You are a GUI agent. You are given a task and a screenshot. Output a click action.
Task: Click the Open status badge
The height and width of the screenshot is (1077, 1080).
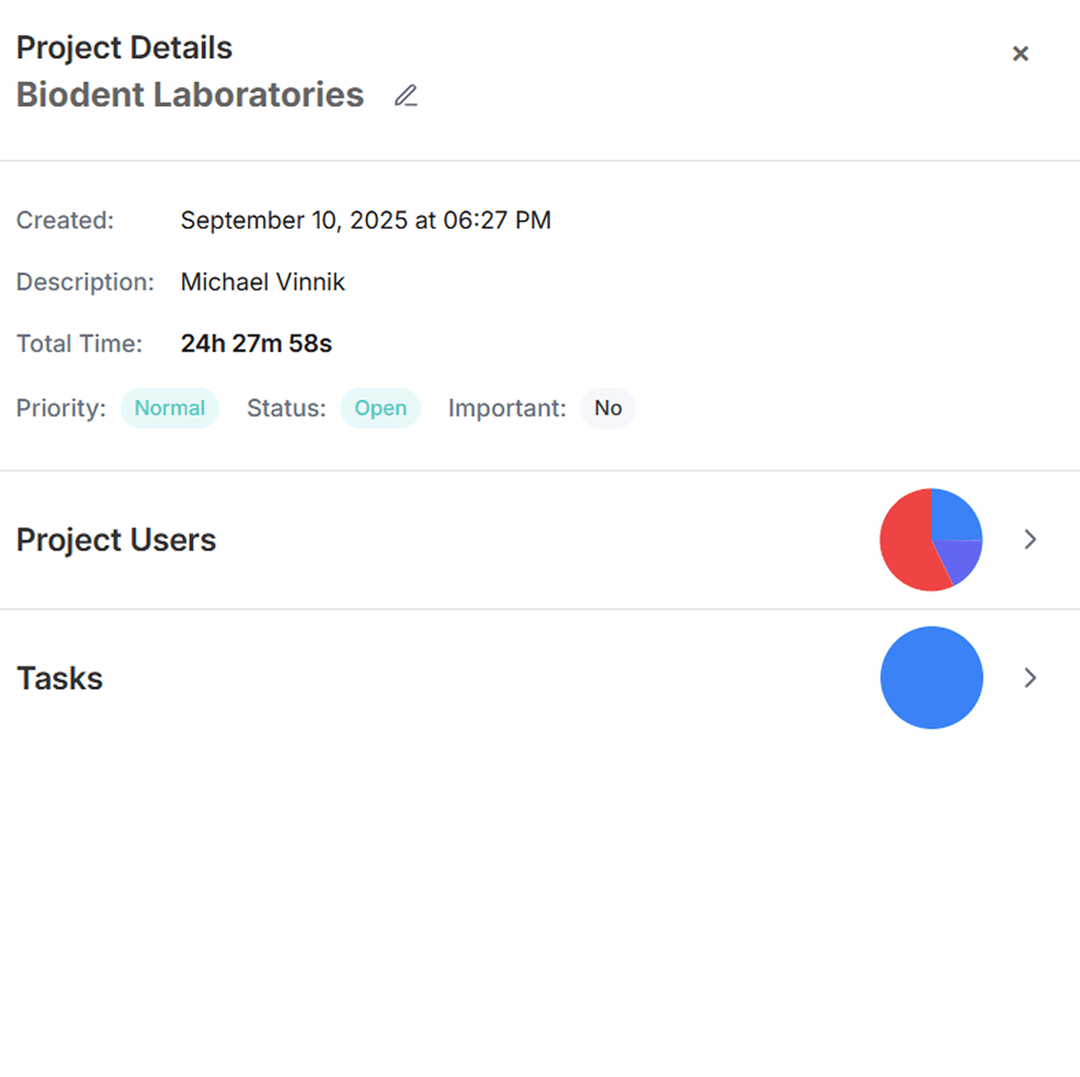pos(380,408)
